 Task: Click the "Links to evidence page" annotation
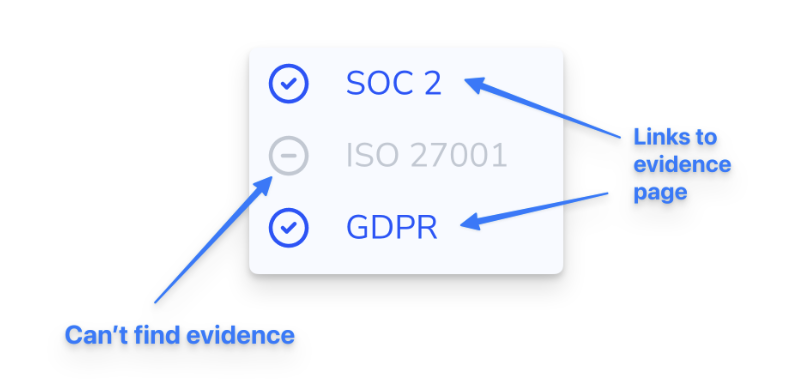click(682, 165)
